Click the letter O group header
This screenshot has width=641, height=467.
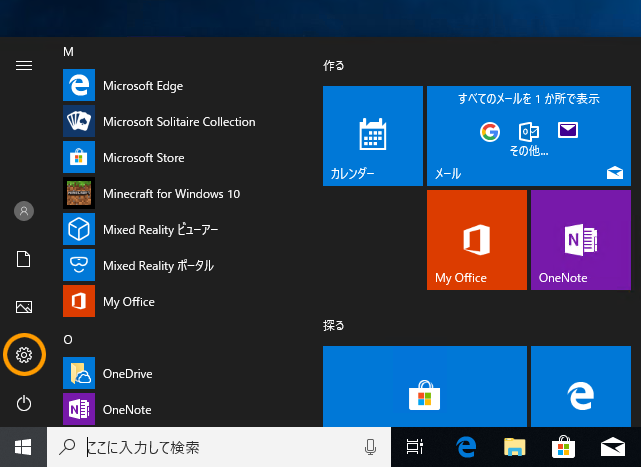[68, 340]
